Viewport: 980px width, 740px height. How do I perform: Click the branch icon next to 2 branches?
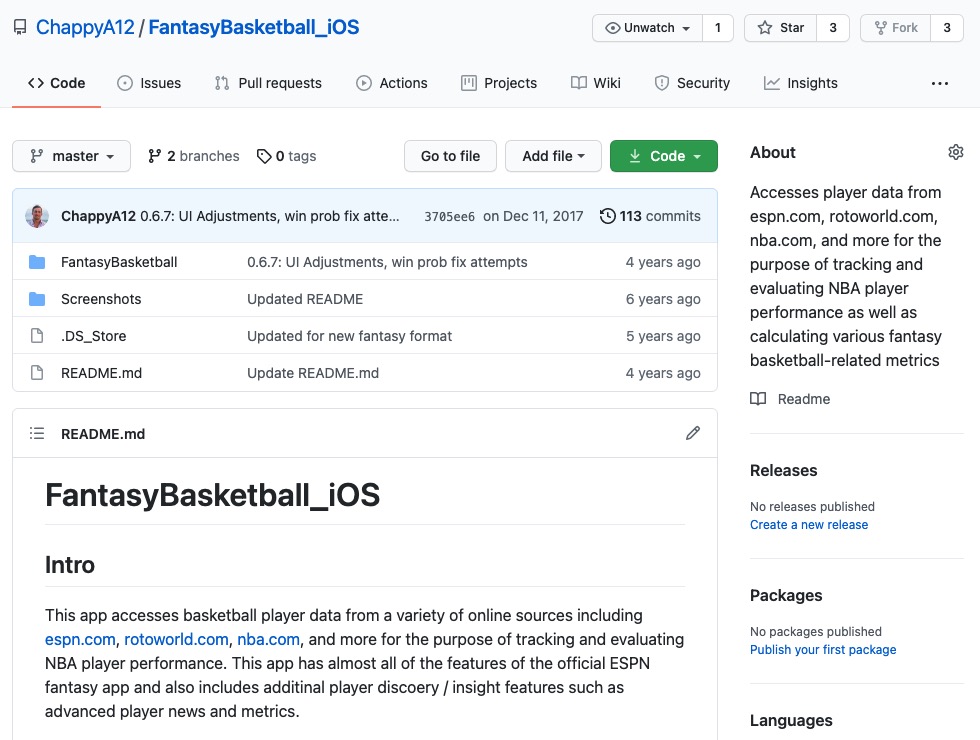(155, 156)
